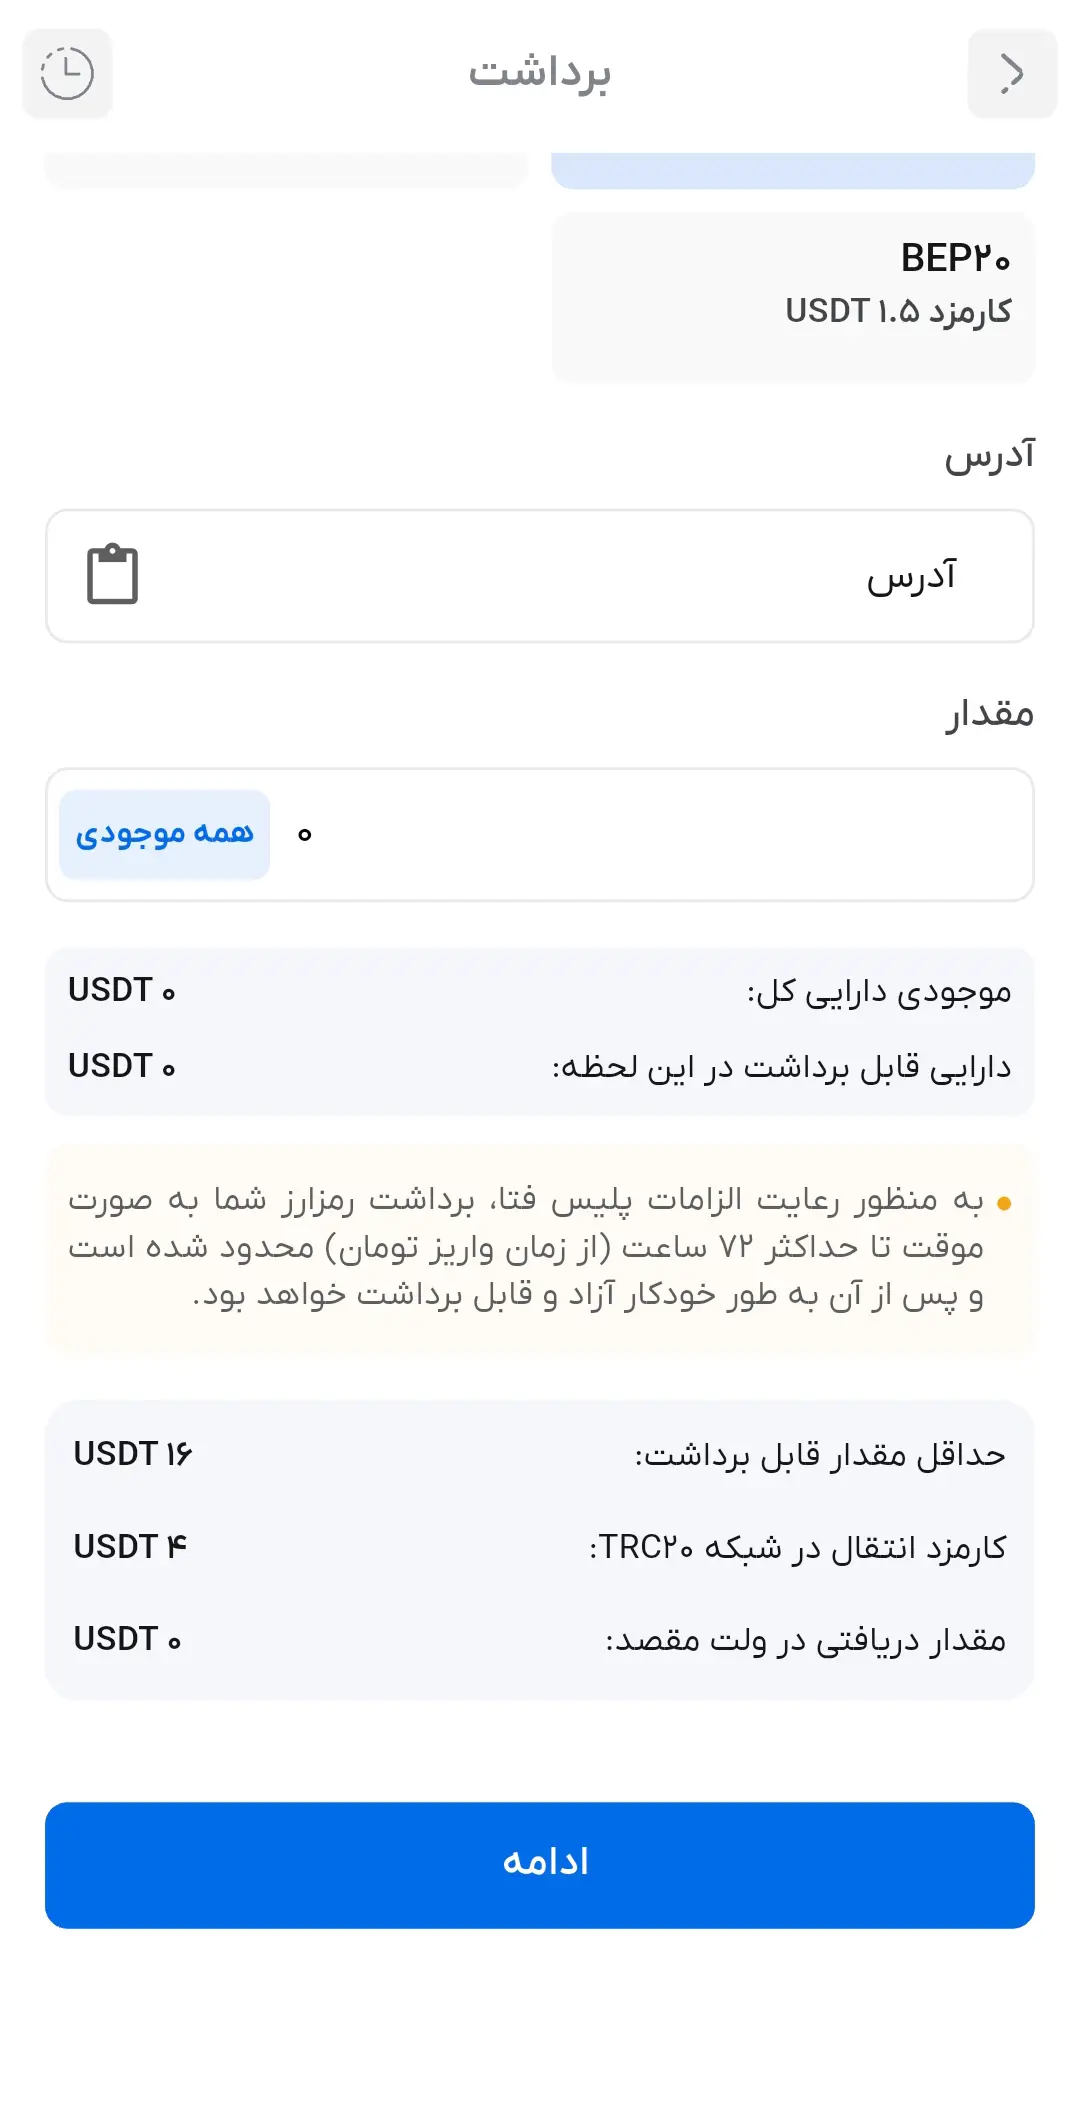Open withdrawal history clock icon
1080x2118 pixels.
click(x=67, y=73)
